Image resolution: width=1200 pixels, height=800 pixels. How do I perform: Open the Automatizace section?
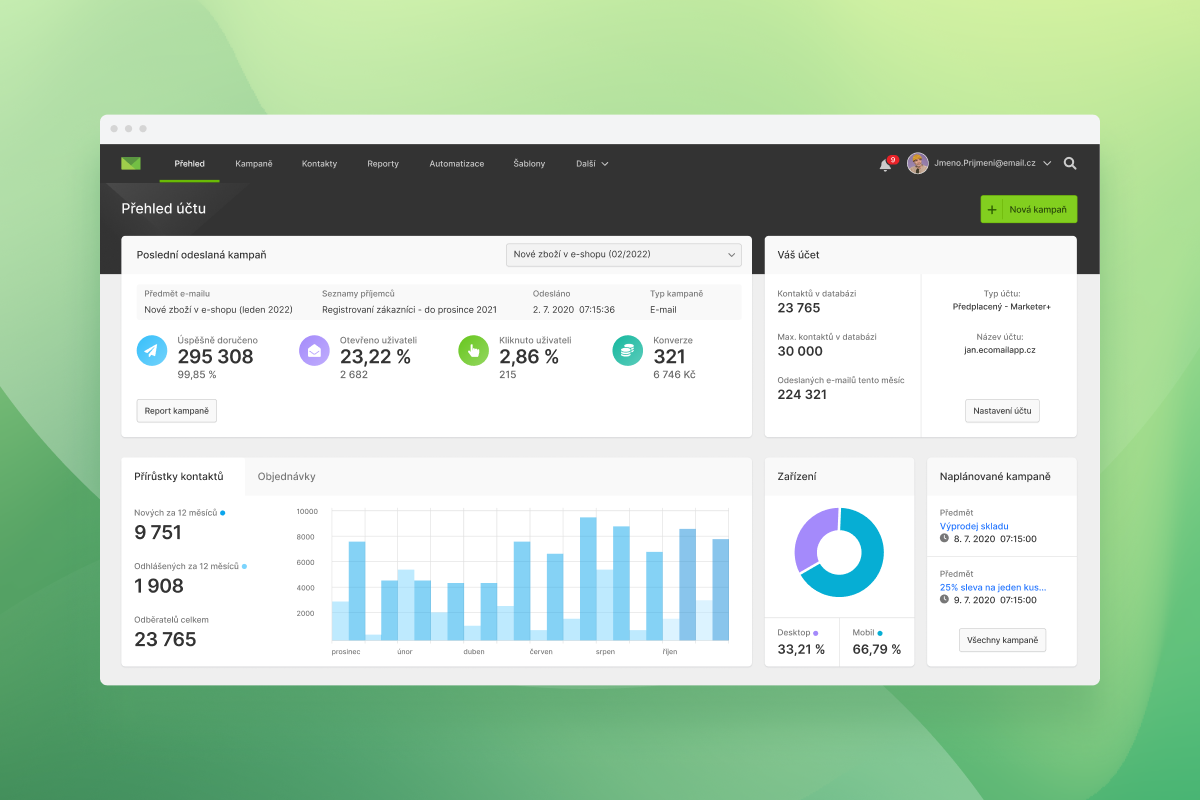pyautogui.click(x=457, y=163)
